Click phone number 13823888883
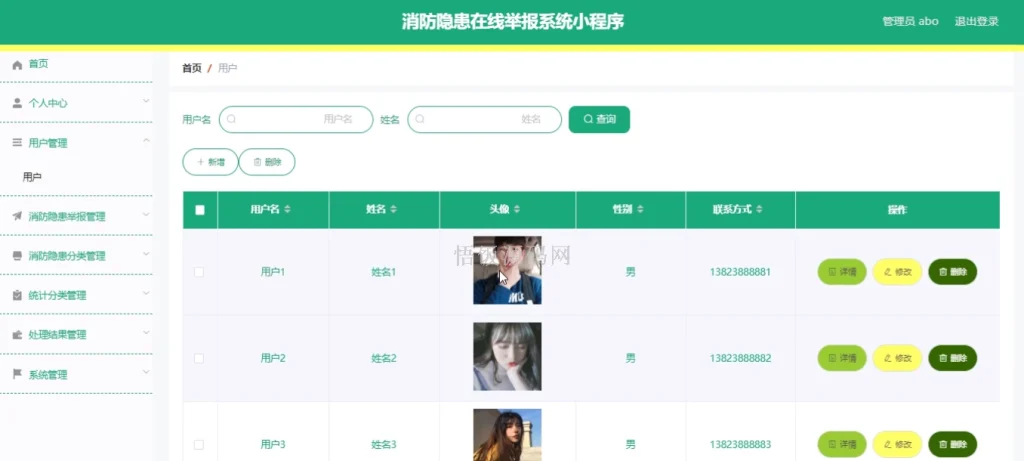This screenshot has height=461, width=1024. [740, 445]
